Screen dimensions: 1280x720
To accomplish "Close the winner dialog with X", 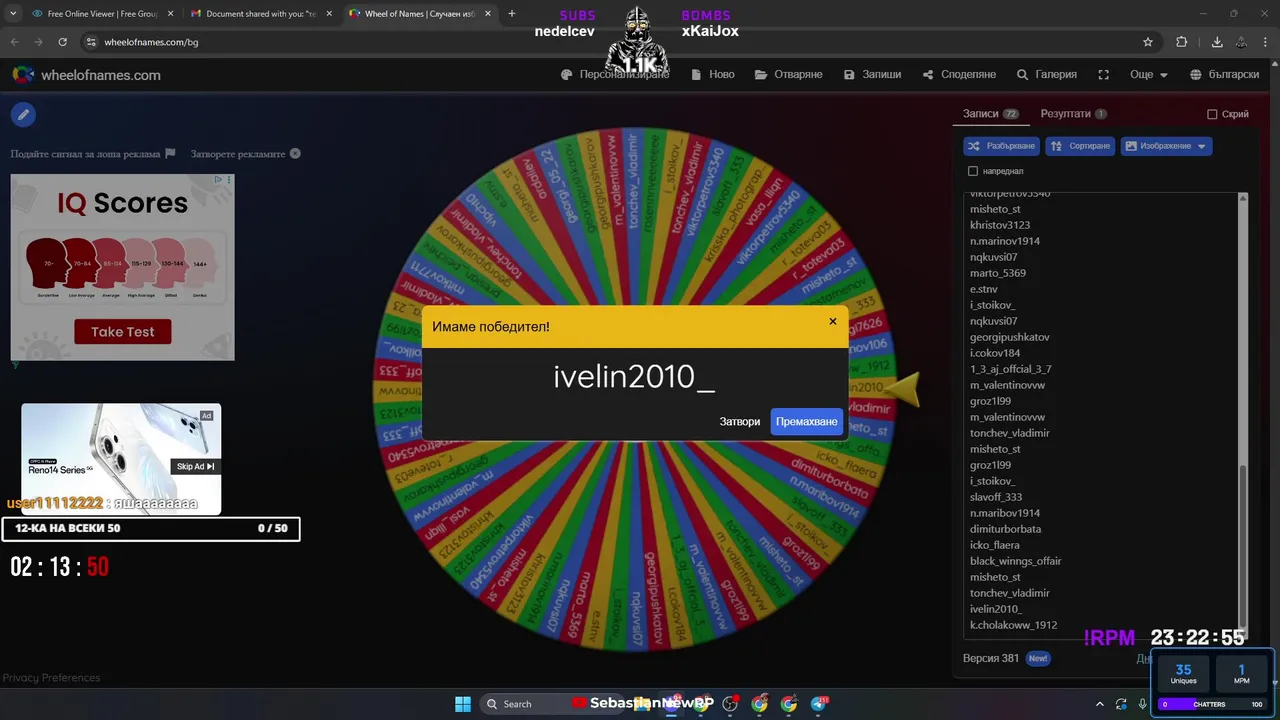I will [x=832, y=321].
